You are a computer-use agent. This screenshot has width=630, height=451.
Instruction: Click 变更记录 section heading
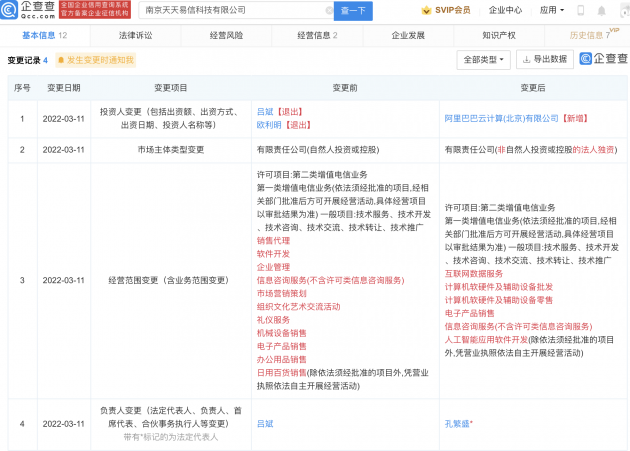click(x=24, y=60)
